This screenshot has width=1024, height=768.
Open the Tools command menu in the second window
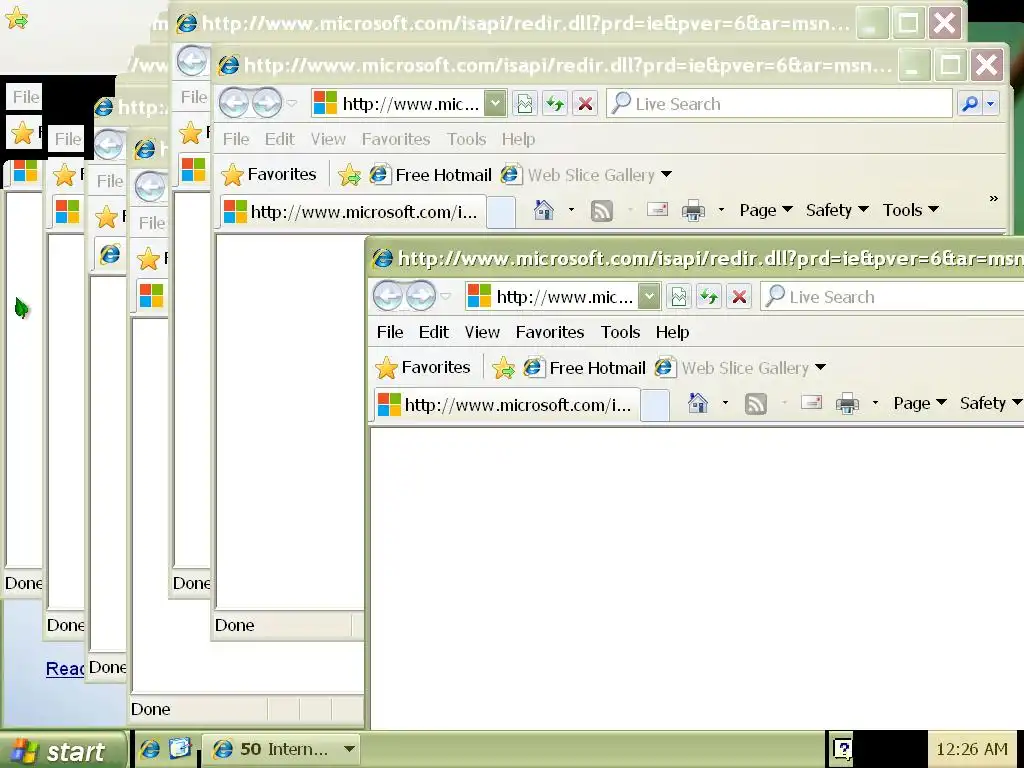910,210
